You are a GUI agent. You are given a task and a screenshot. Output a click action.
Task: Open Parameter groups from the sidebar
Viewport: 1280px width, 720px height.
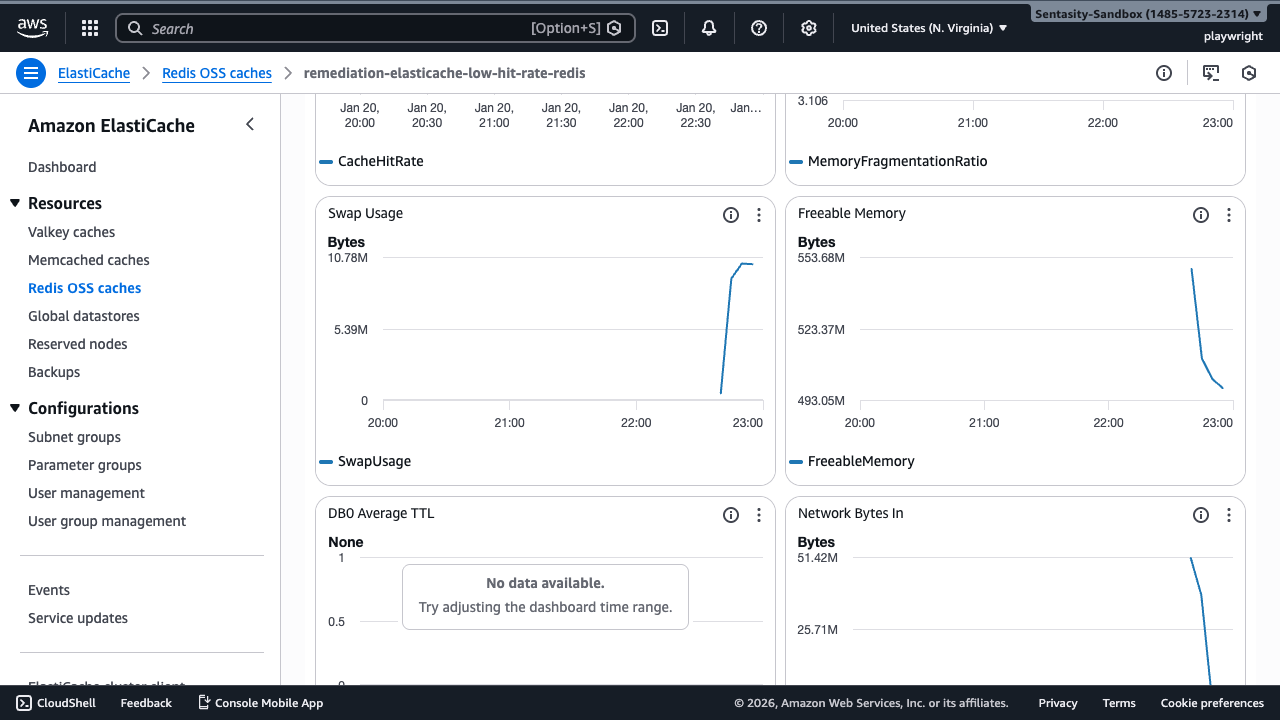pyautogui.click(x=84, y=464)
